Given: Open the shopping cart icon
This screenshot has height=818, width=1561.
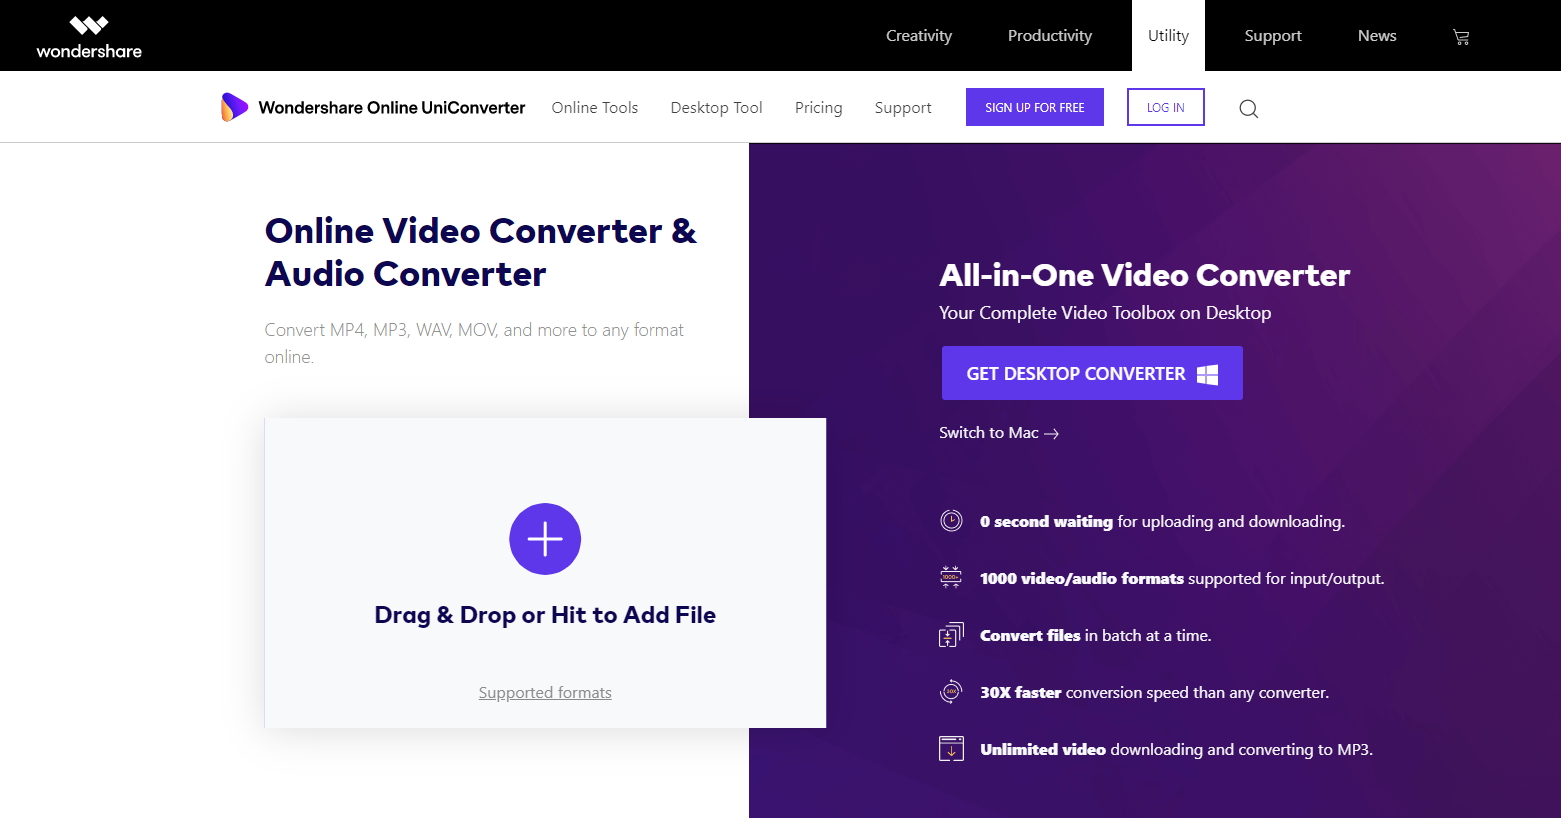Looking at the screenshot, I should [1461, 37].
